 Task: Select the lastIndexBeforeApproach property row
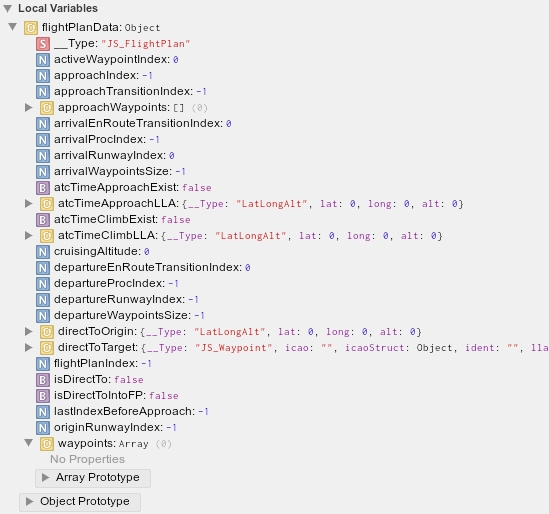123,412
